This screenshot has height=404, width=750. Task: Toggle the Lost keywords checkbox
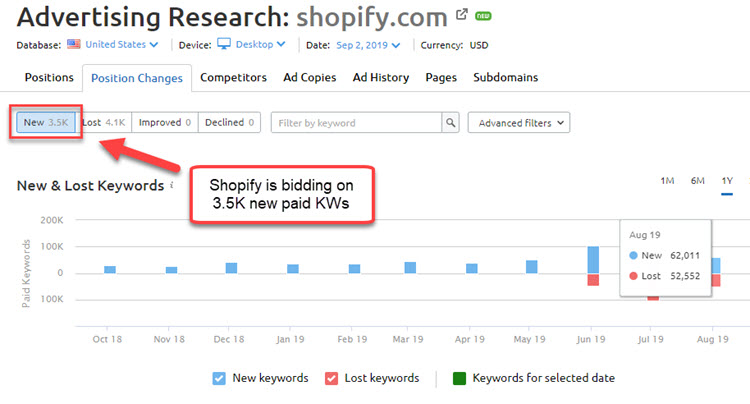click(x=331, y=378)
